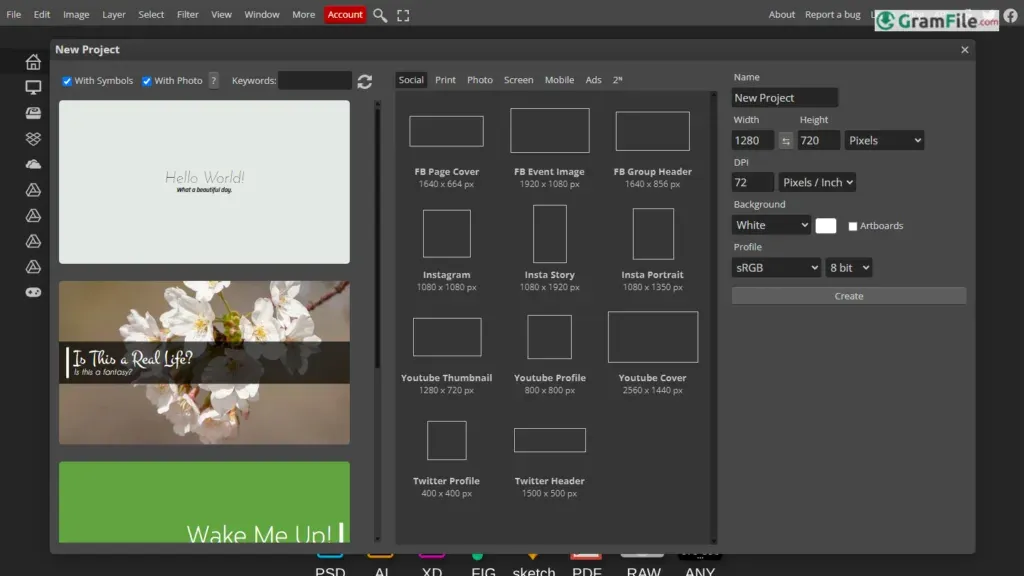Refresh templates with the keywords reload icon
Image resolution: width=1024 pixels, height=576 pixels.
tap(364, 81)
